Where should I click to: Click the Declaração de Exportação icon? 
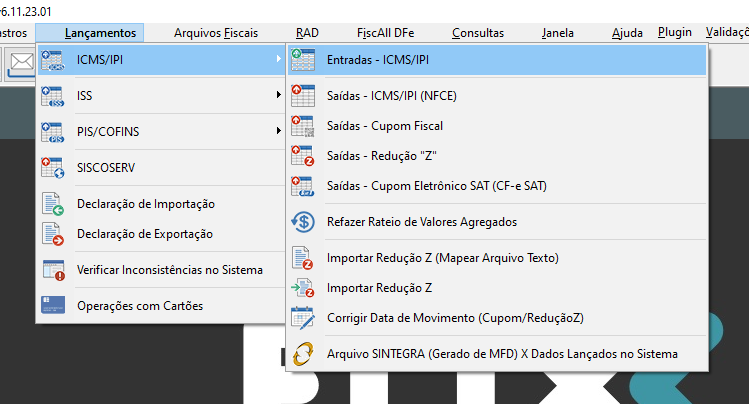point(53,234)
